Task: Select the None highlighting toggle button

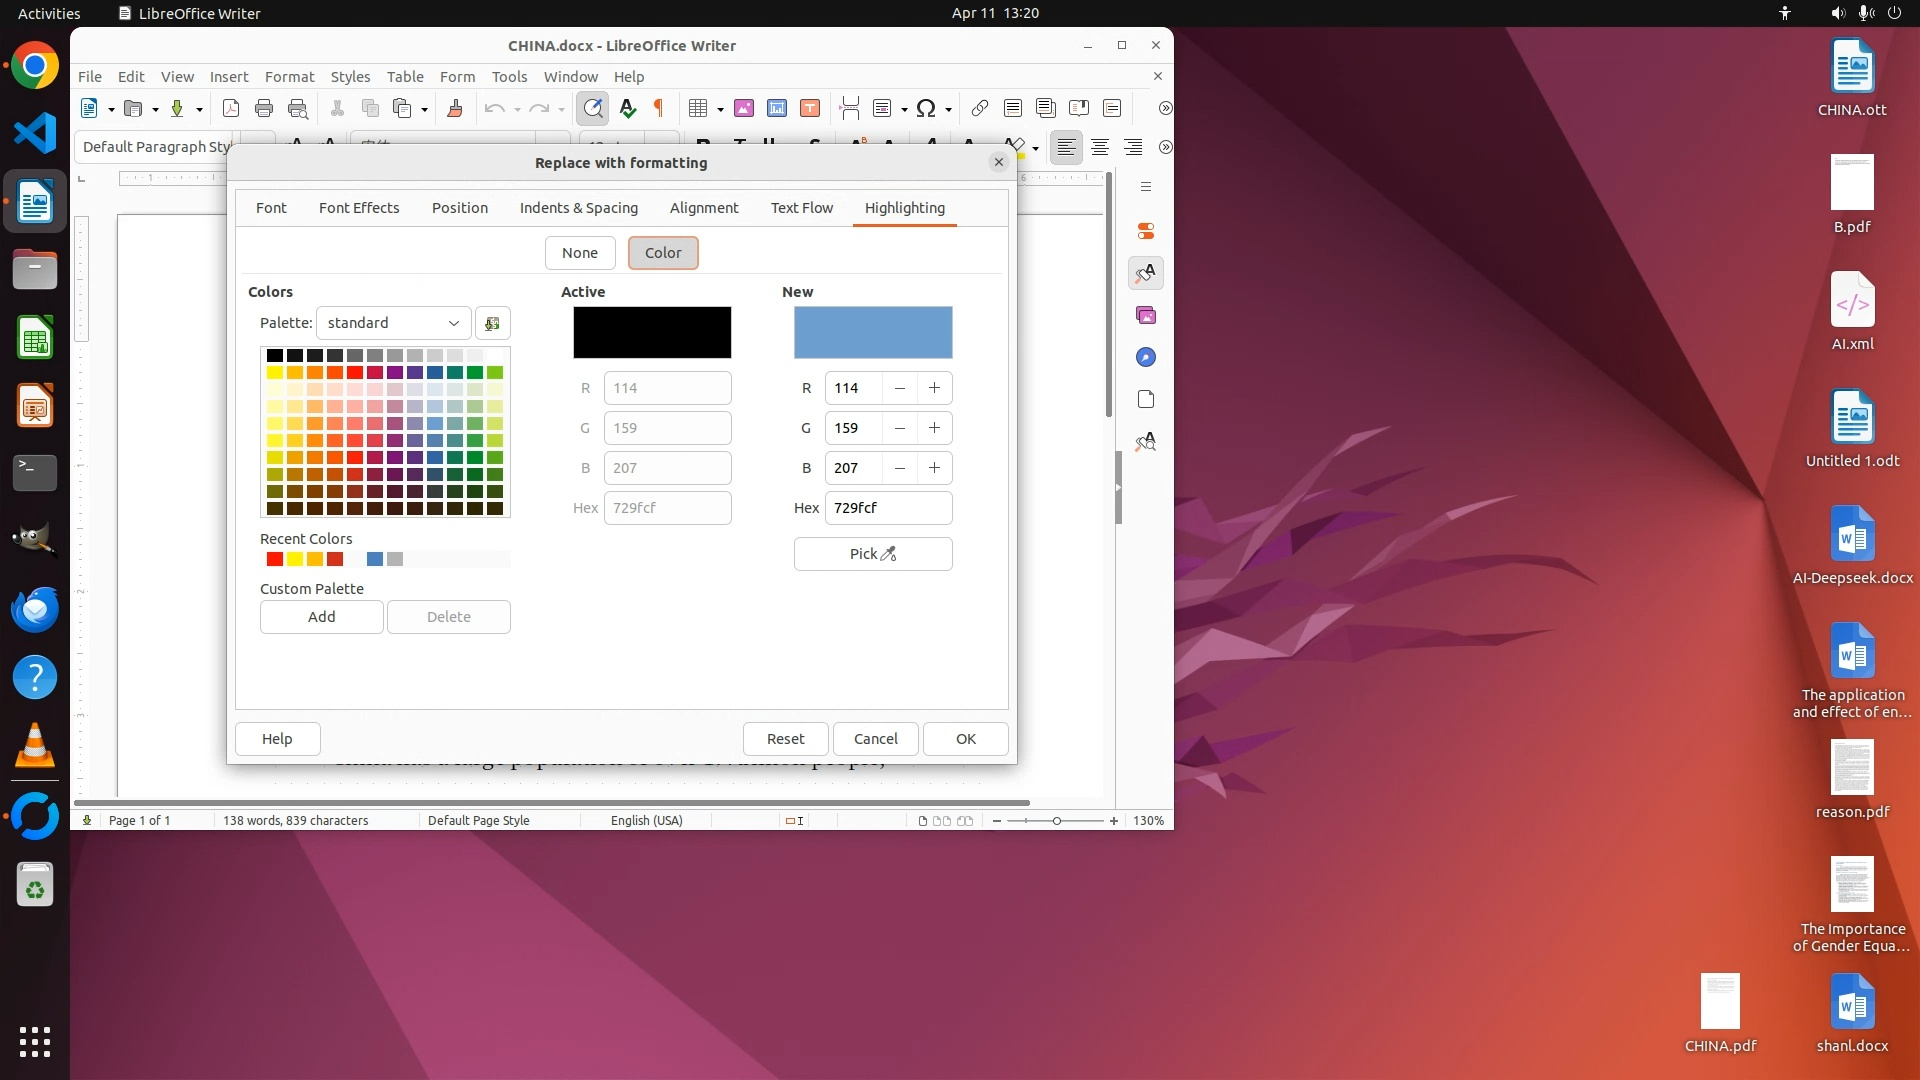Action: point(579,252)
